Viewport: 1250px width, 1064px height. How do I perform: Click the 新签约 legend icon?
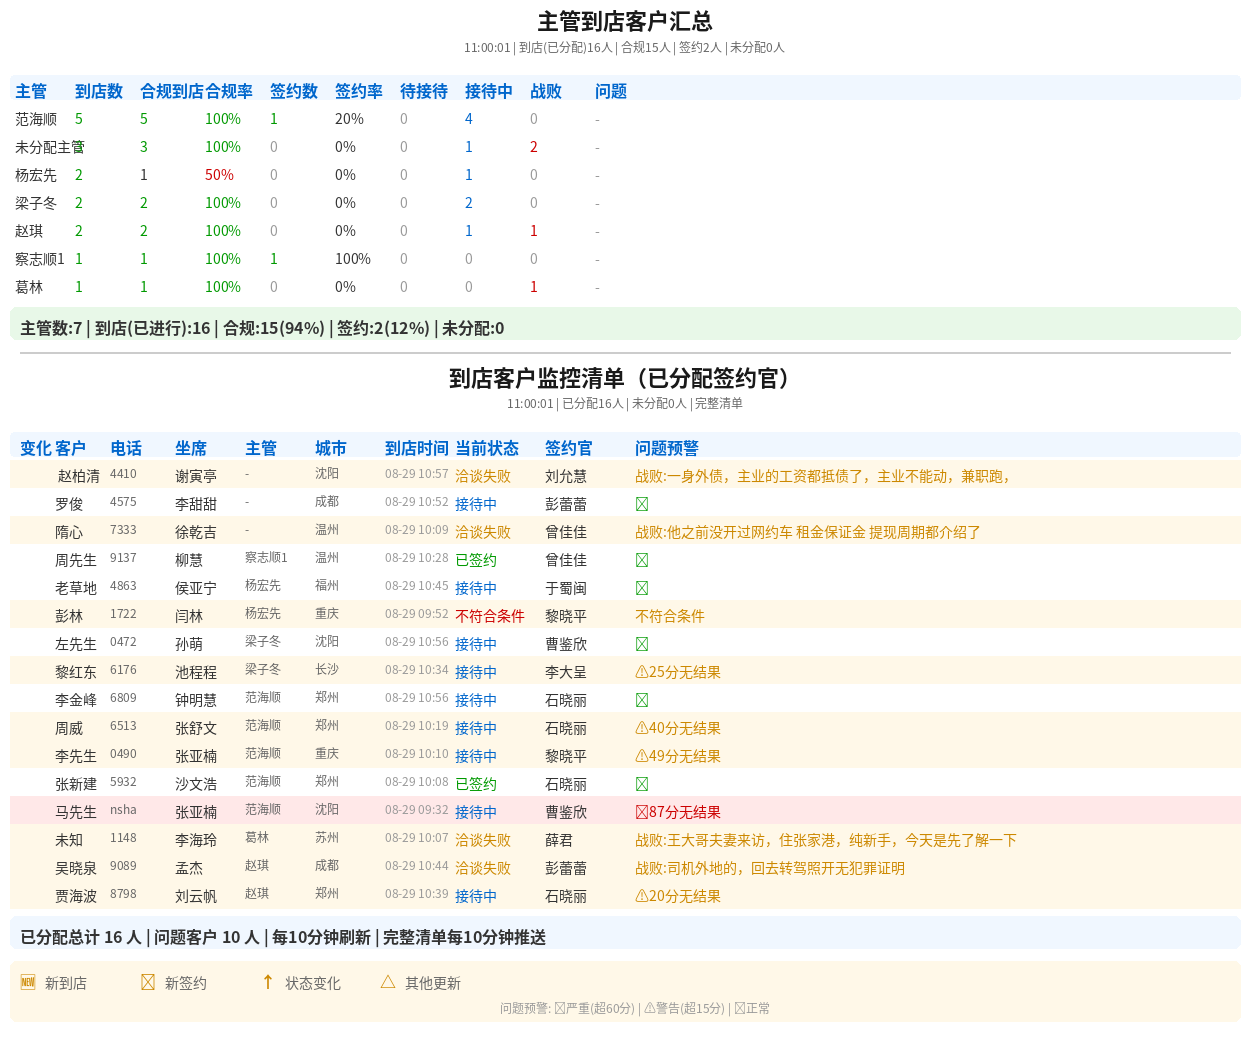(x=148, y=982)
